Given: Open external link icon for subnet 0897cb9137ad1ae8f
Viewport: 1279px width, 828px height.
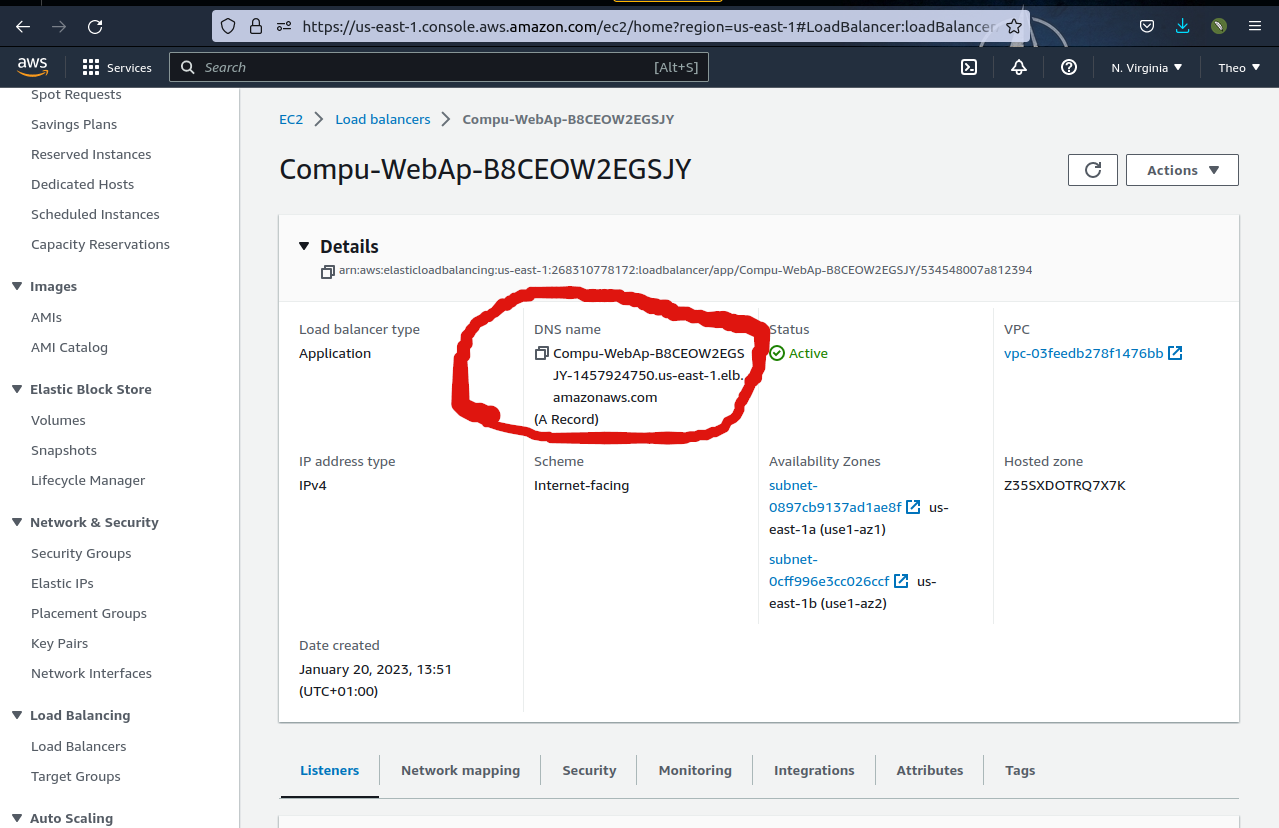Looking at the screenshot, I should coord(913,507).
